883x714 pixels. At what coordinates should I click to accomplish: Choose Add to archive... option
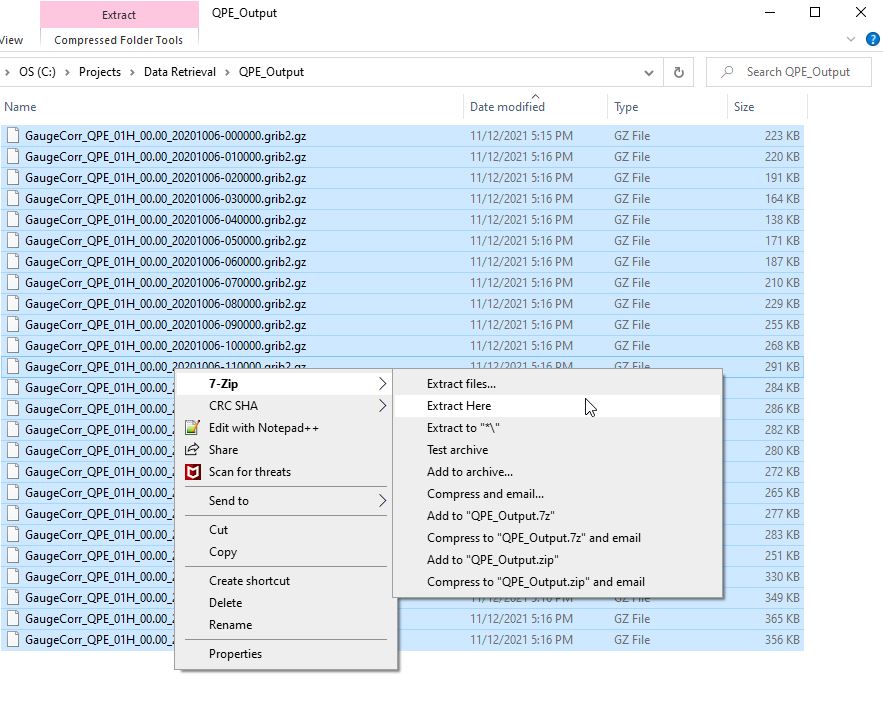(x=558, y=472)
